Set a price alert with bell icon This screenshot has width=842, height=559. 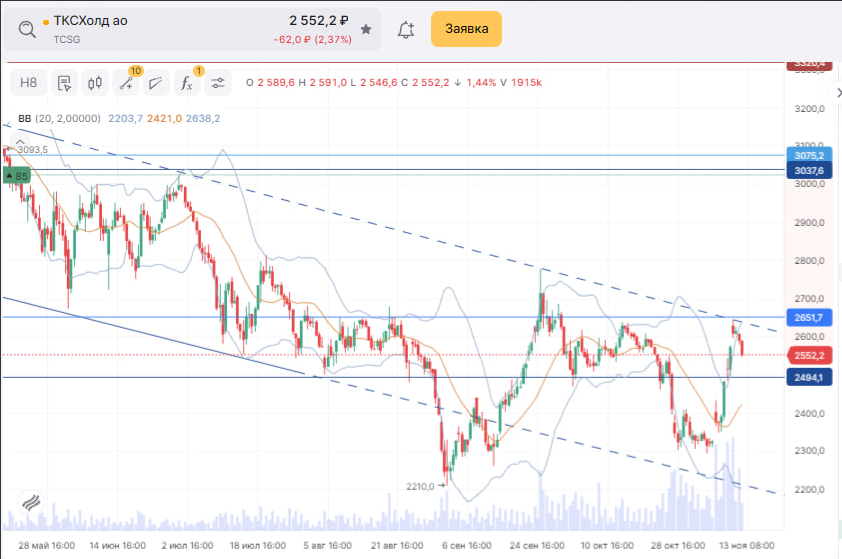[x=406, y=30]
